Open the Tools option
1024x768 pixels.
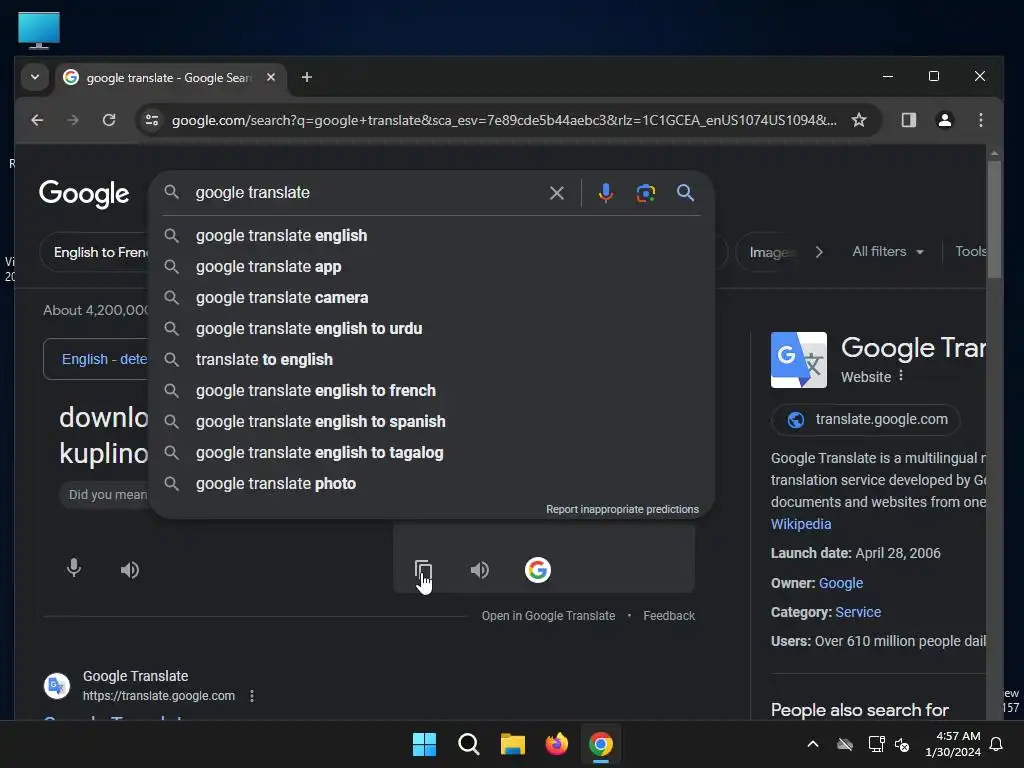(x=970, y=251)
